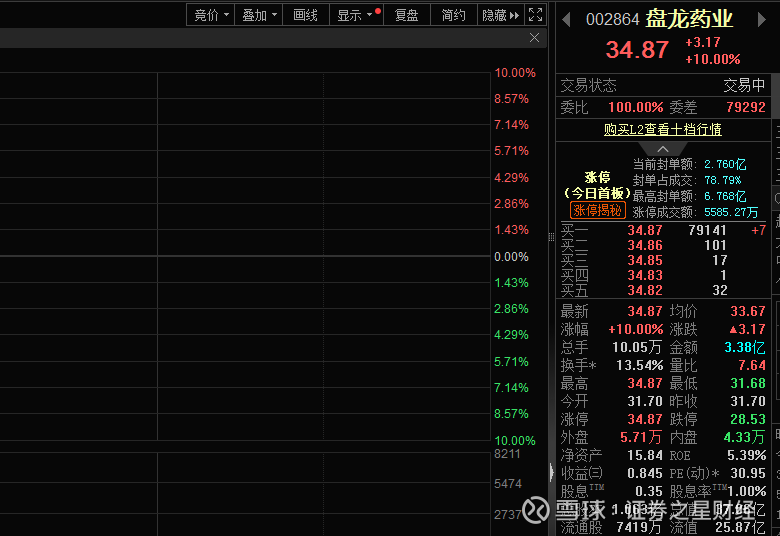This screenshot has height=536, width=780.
Task: Toggle fullscreen chart icon
Action: (535, 15)
